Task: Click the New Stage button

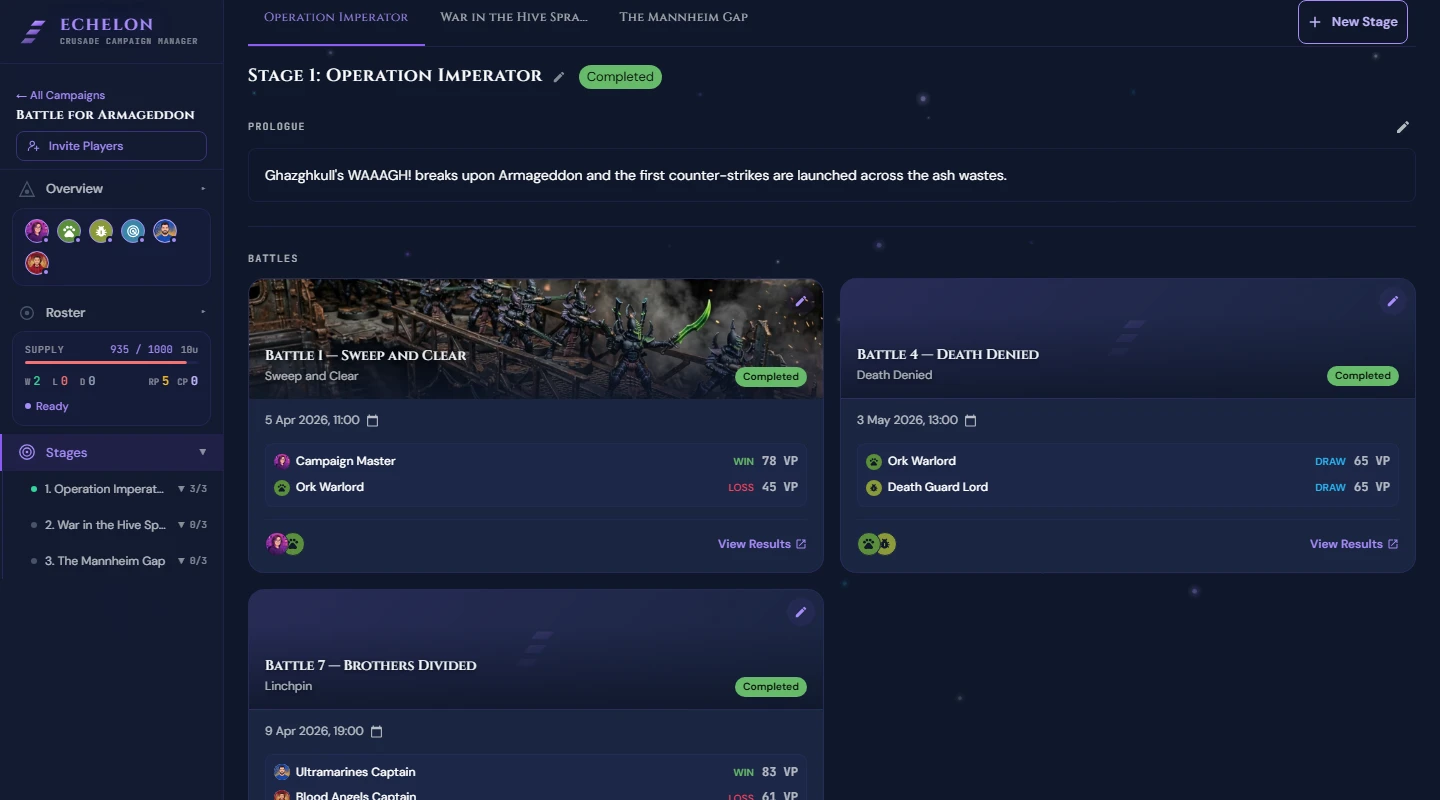Action: (1352, 22)
